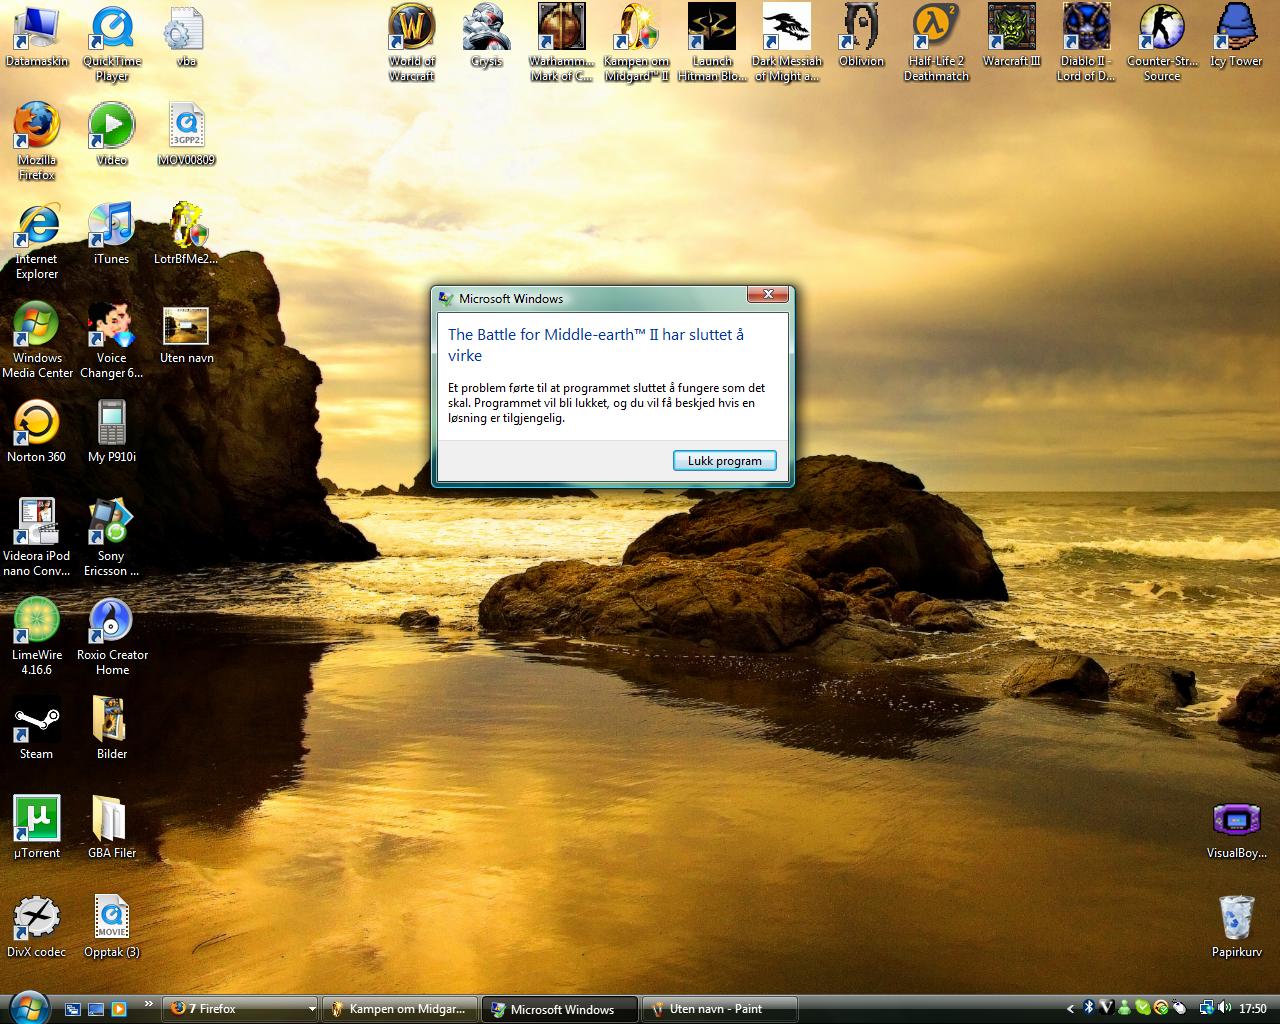Click the volume speaker tray icon
The width and height of the screenshot is (1280, 1024).
coord(1224,1009)
